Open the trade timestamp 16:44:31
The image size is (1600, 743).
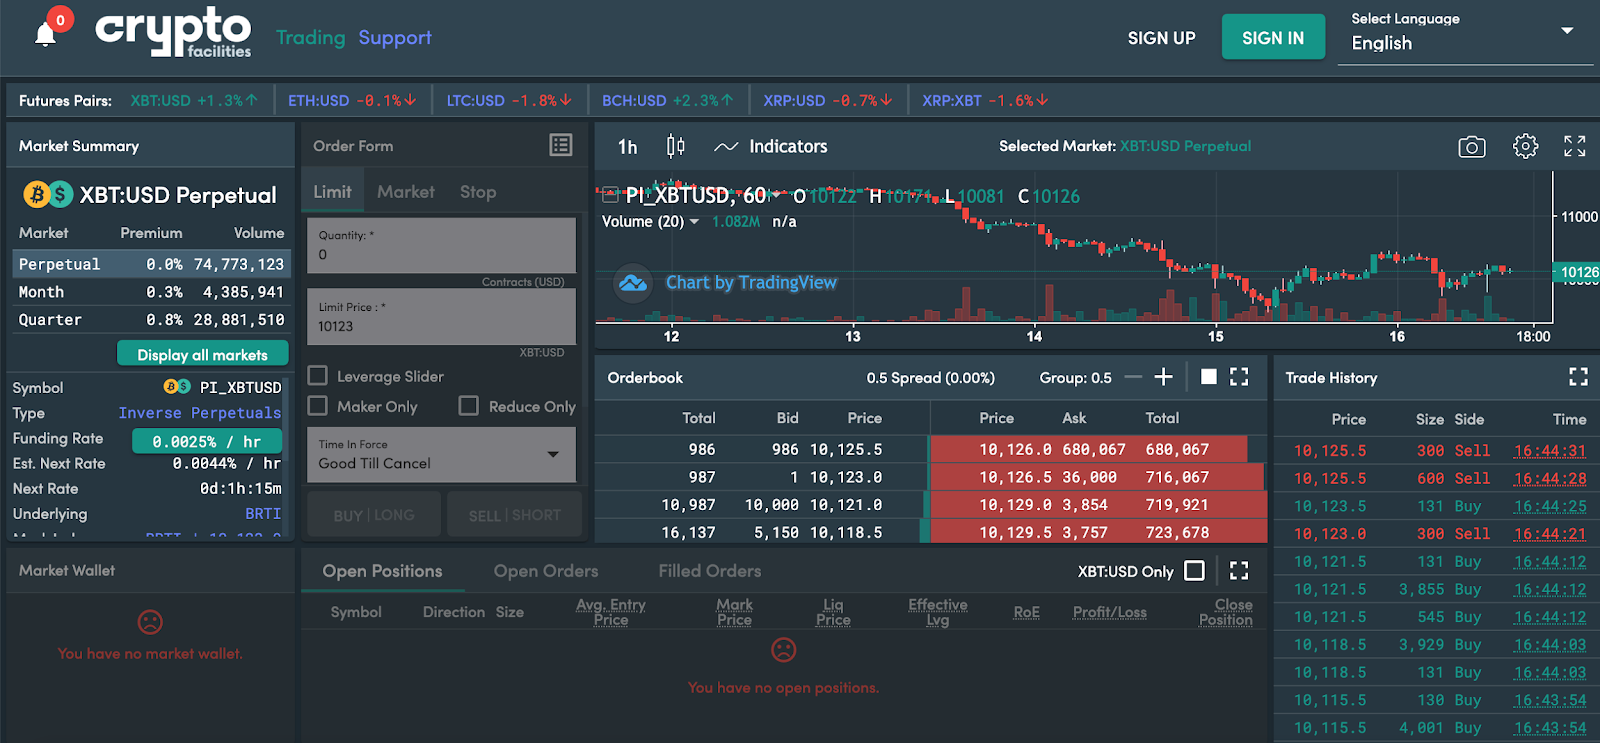1550,451
